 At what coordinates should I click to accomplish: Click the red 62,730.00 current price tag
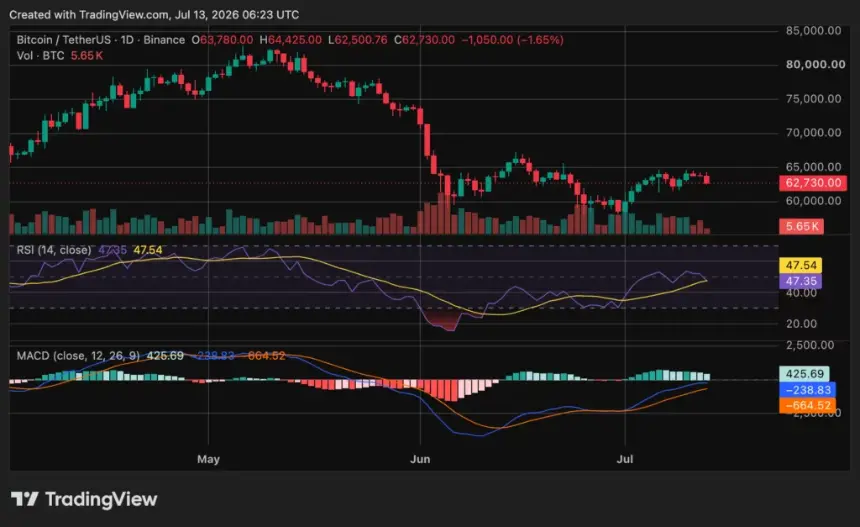813,183
